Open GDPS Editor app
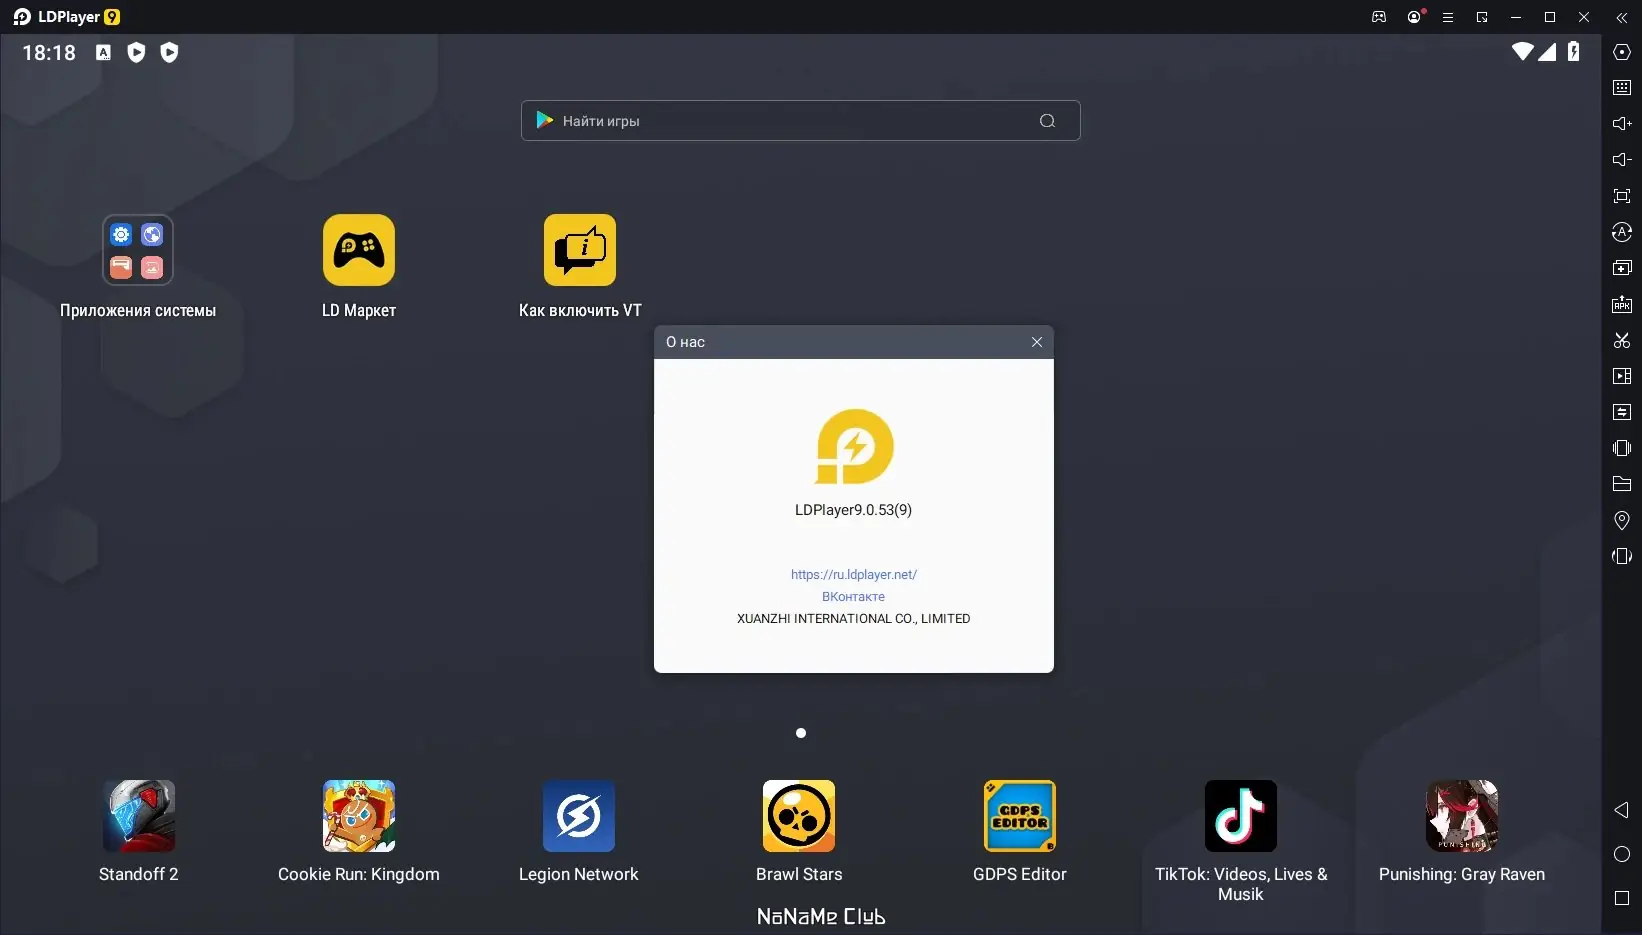1642x935 pixels. coord(1020,816)
